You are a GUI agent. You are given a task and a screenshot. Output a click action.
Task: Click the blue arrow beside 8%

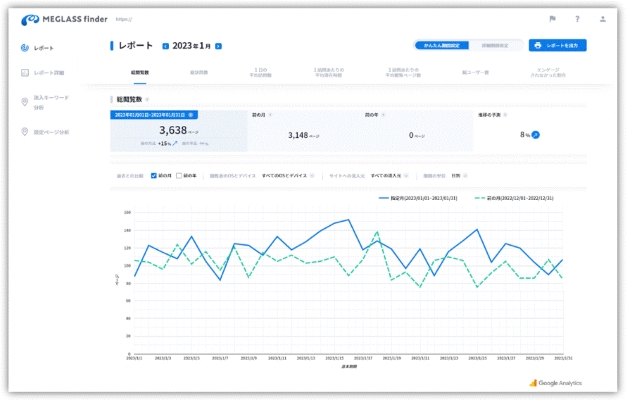tap(536, 135)
